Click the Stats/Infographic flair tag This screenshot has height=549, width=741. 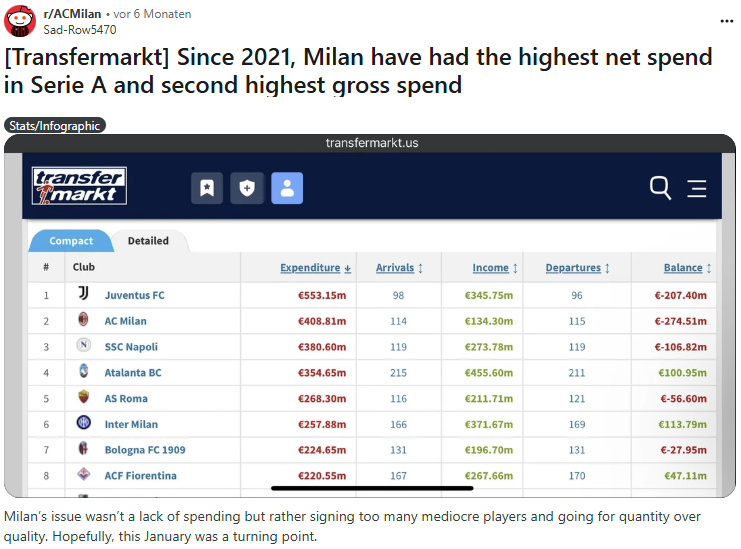click(x=55, y=126)
